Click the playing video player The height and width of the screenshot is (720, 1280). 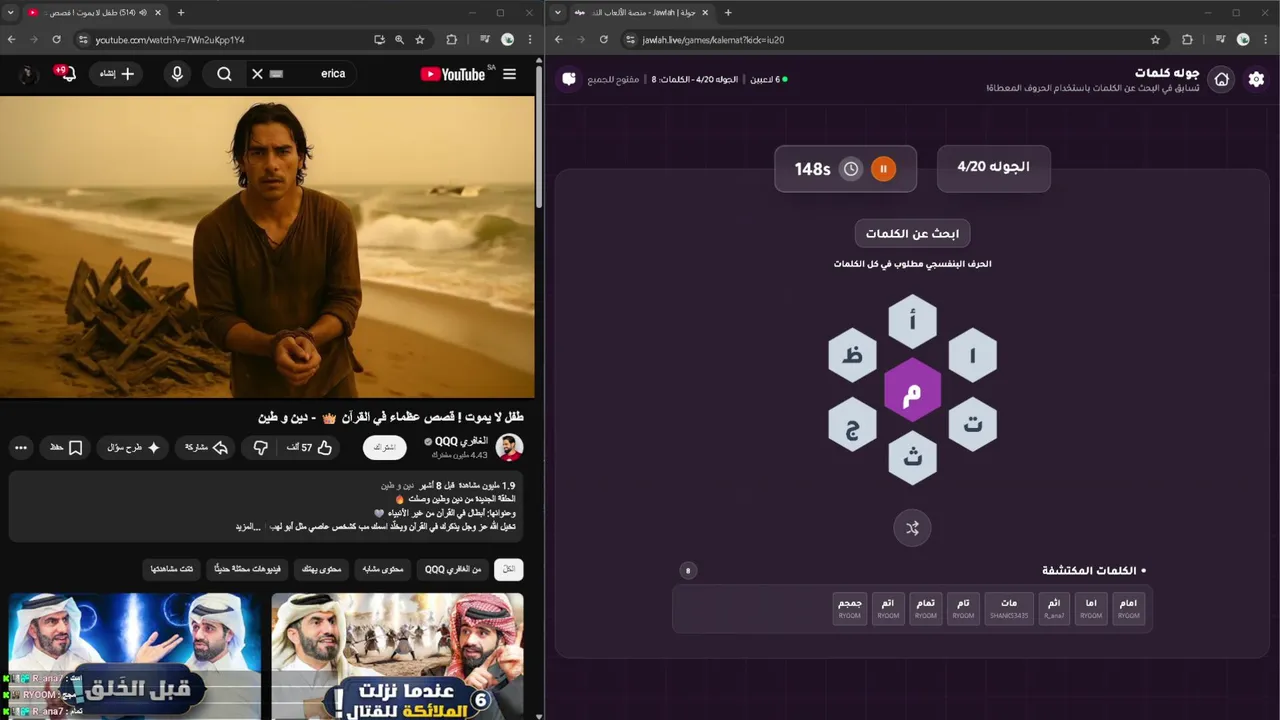(267, 247)
